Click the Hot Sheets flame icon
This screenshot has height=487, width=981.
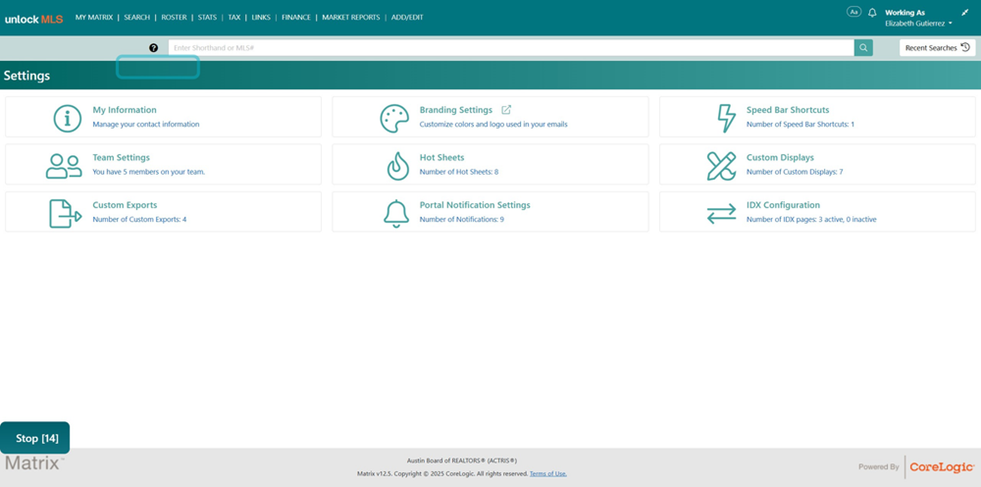pyautogui.click(x=398, y=167)
